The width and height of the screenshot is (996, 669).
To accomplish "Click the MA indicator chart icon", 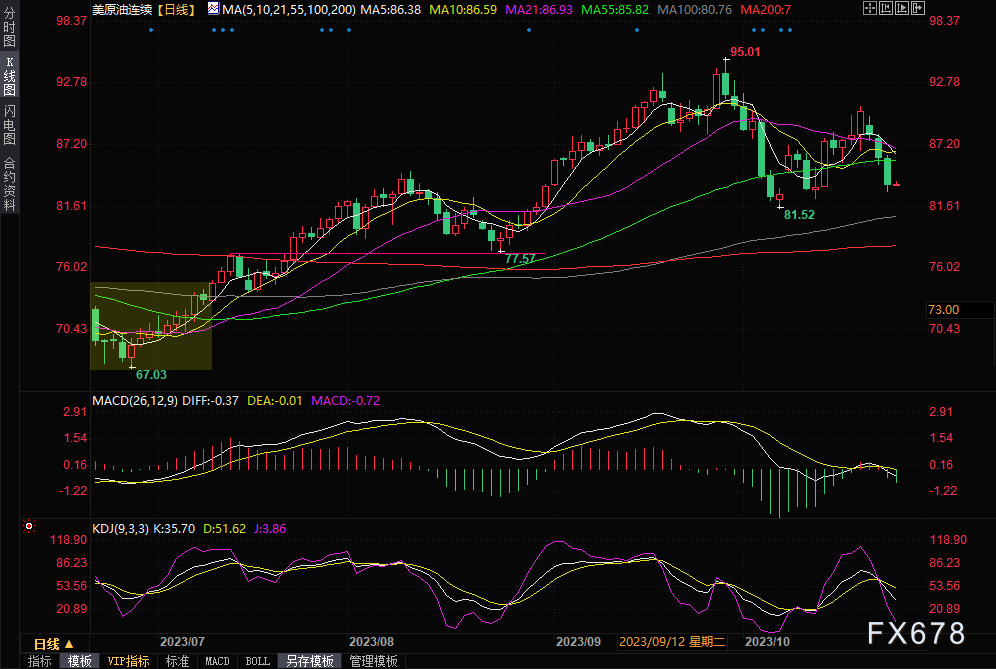I will [x=213, y=8].
